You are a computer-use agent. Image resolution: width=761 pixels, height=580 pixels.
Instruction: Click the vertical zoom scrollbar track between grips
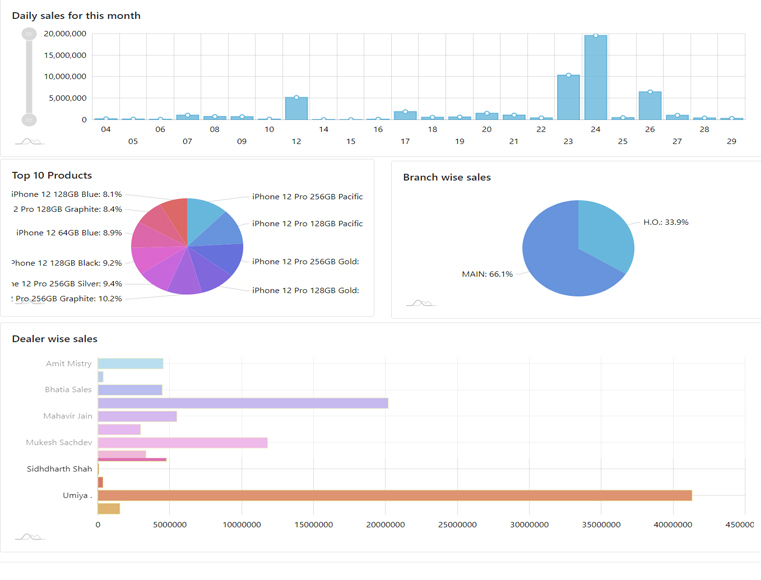[x=29, y=77]
